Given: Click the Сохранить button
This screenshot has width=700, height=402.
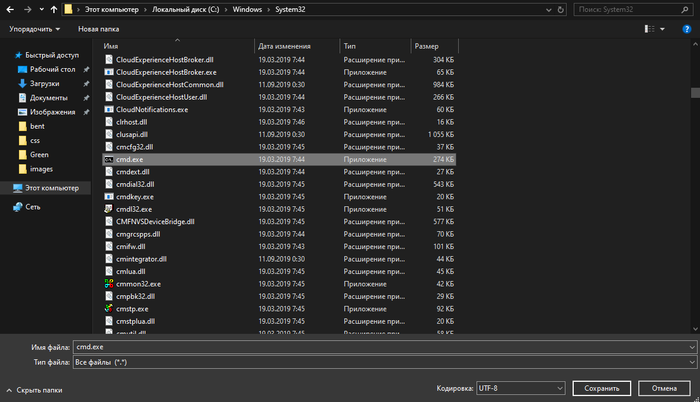Looking at the screenshot, I should [x=601, y=388].
